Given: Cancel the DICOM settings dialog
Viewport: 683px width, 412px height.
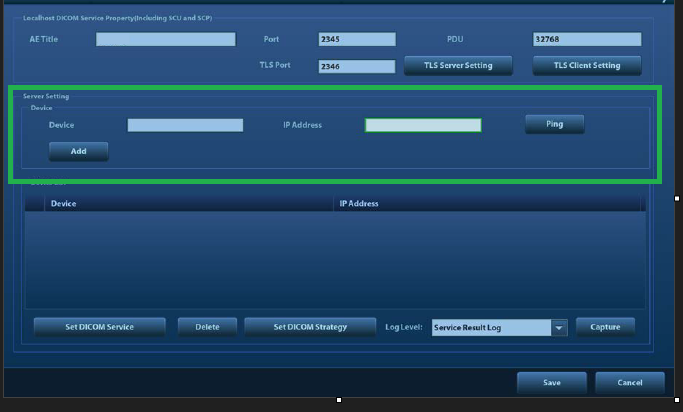Looking at the screenshot, I should (x=630, y=383).
